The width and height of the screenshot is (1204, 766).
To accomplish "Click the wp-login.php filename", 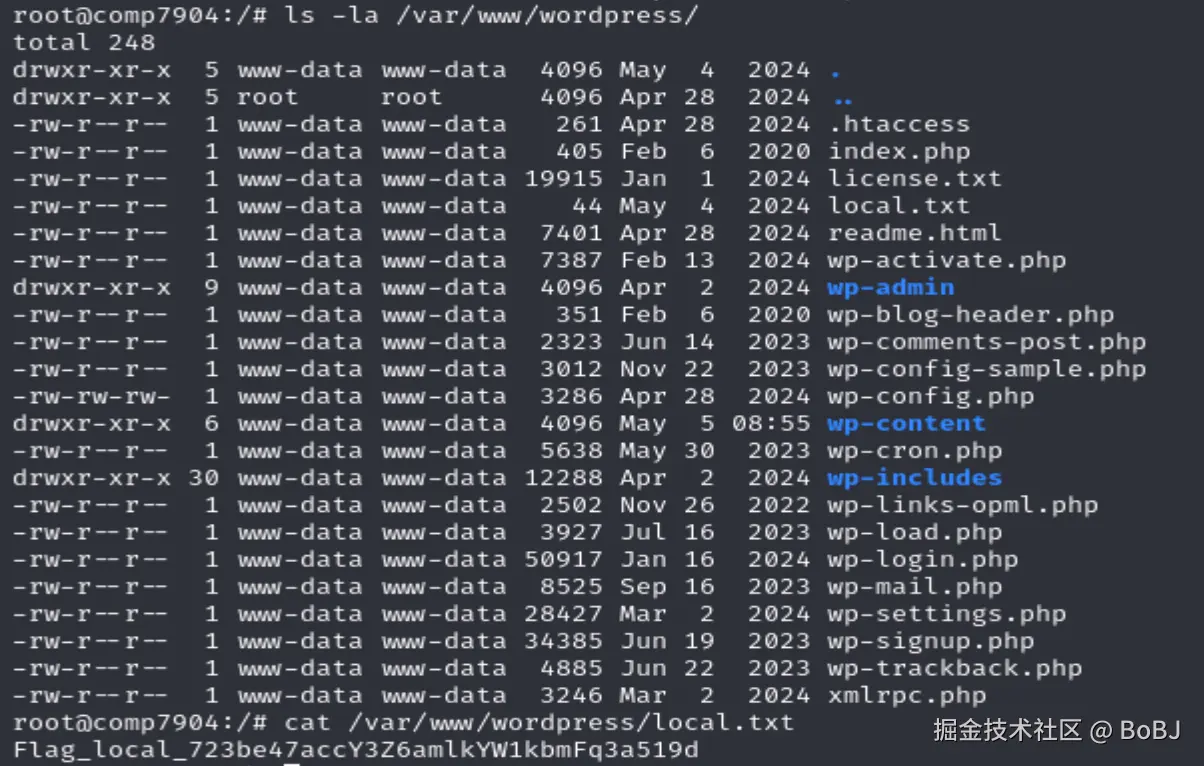I will coord(922,560).
